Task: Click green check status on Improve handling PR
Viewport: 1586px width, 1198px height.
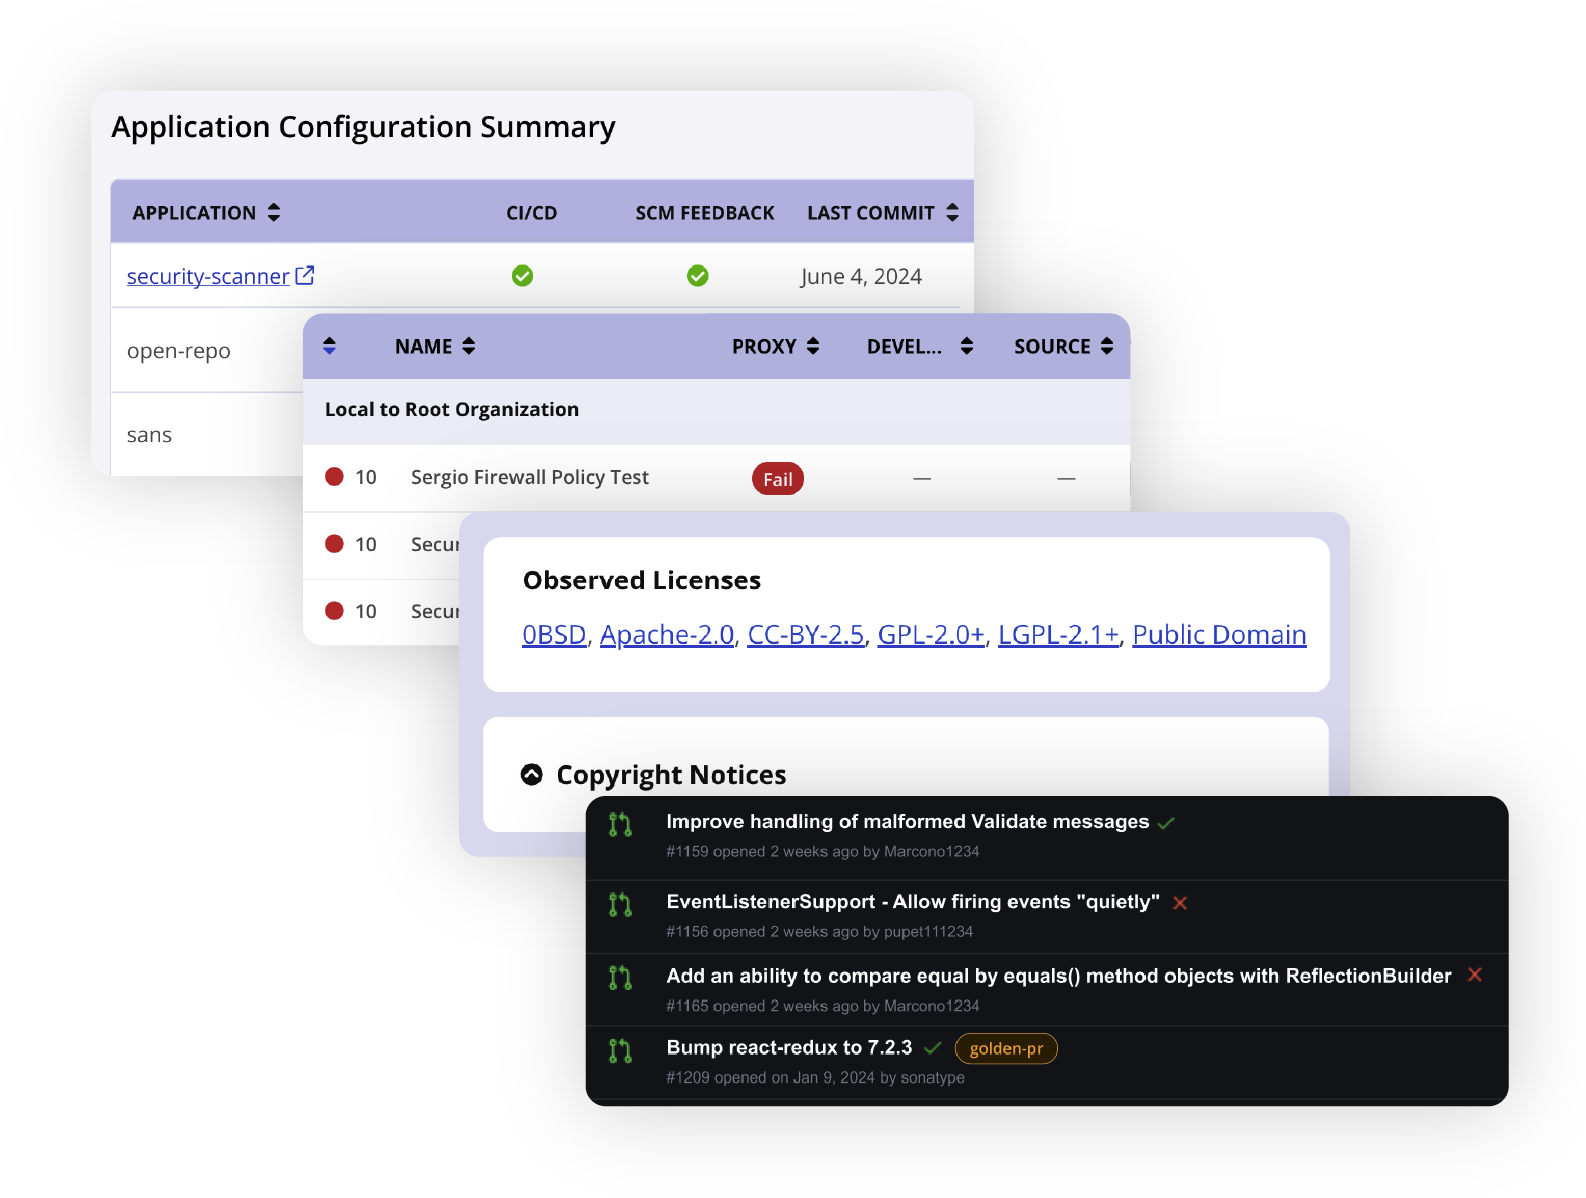Action: (x=1166, y=823)
